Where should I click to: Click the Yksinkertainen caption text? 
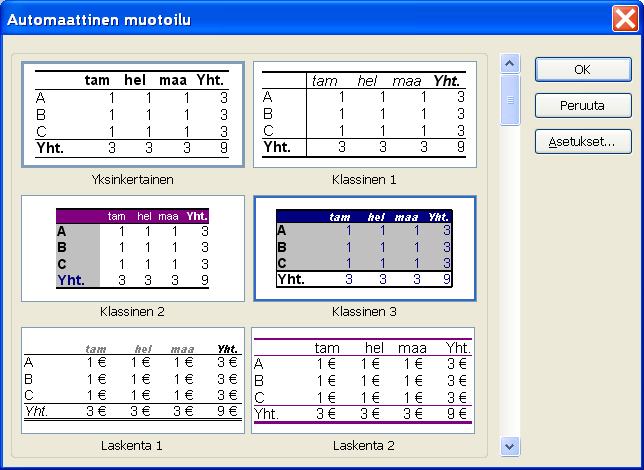click(x=133, y=180)
